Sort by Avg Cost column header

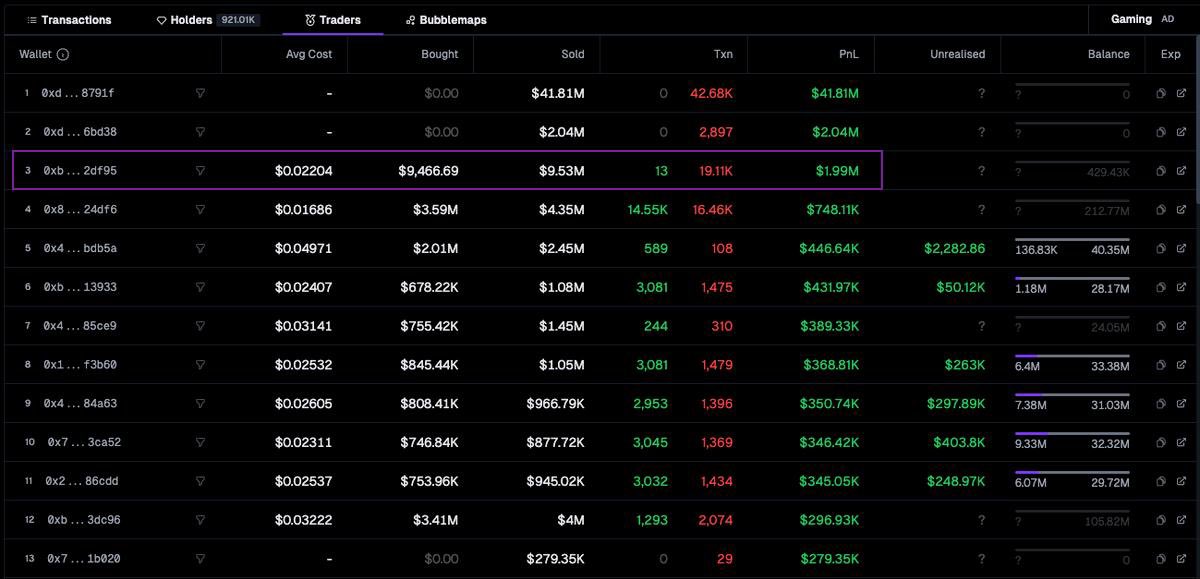coord(309,54)
